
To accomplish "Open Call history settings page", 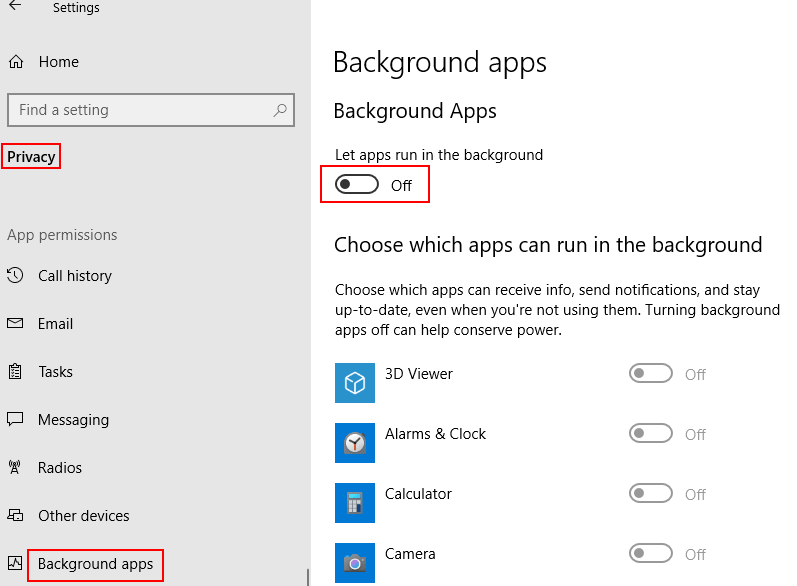I will (x=75, y=275).
